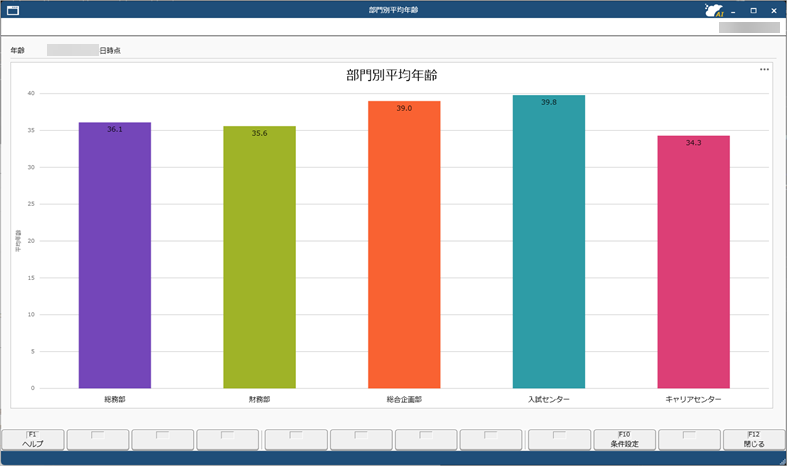The image size is (788, 466).
Task: Select the pink キャリアセンター bar
Action: pyautogui.click(x=694, y=262)
